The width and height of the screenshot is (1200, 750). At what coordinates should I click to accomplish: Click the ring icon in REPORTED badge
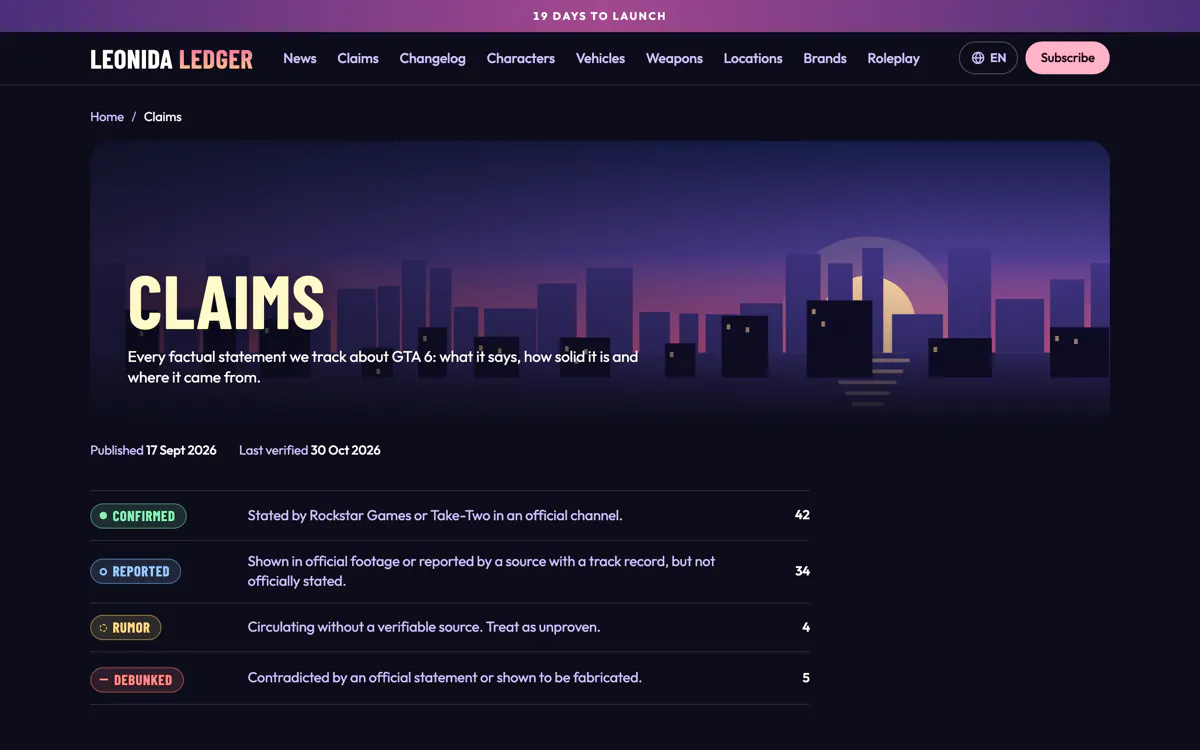(103, 572)
